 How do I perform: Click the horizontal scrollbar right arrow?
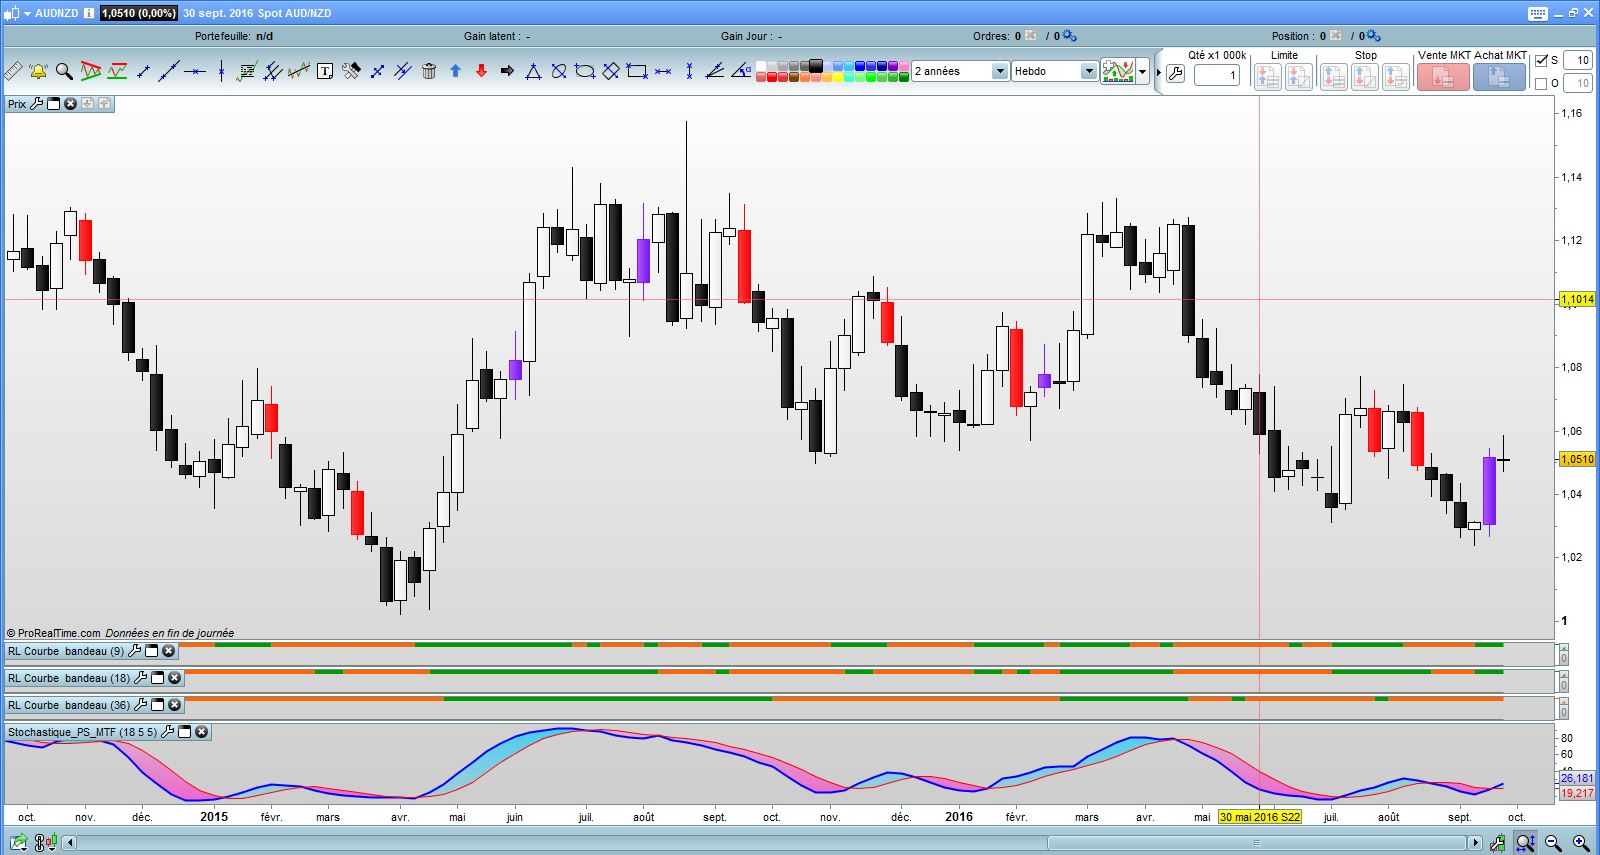click(1475, 843)
